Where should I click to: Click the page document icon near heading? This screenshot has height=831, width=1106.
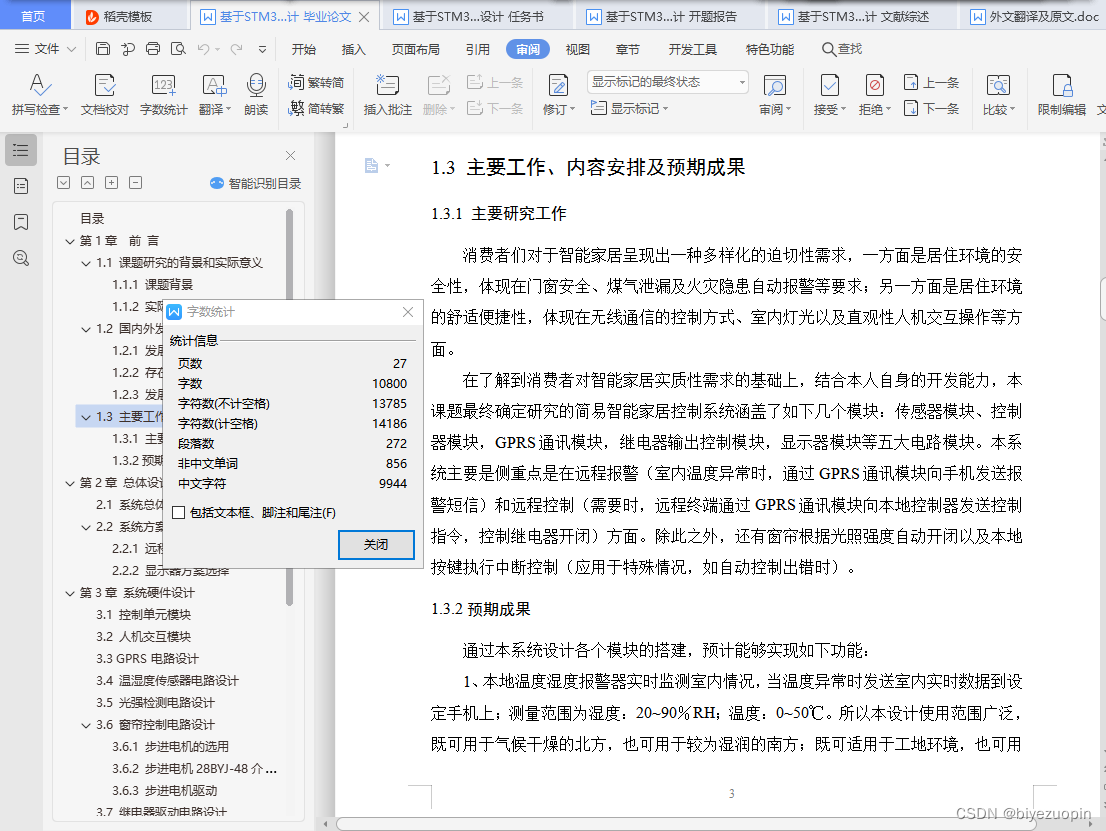(371, 166)
